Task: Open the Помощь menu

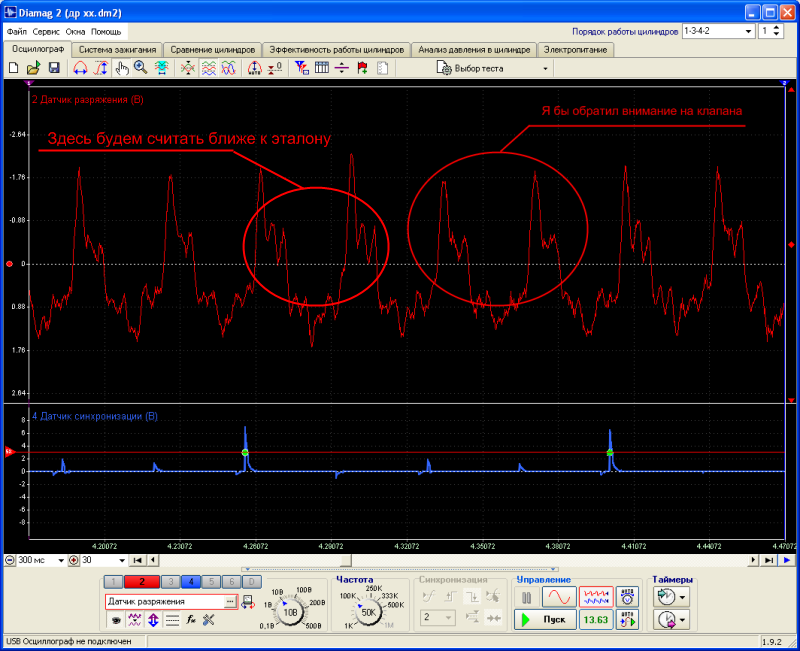Action: (x=106, y=32)
